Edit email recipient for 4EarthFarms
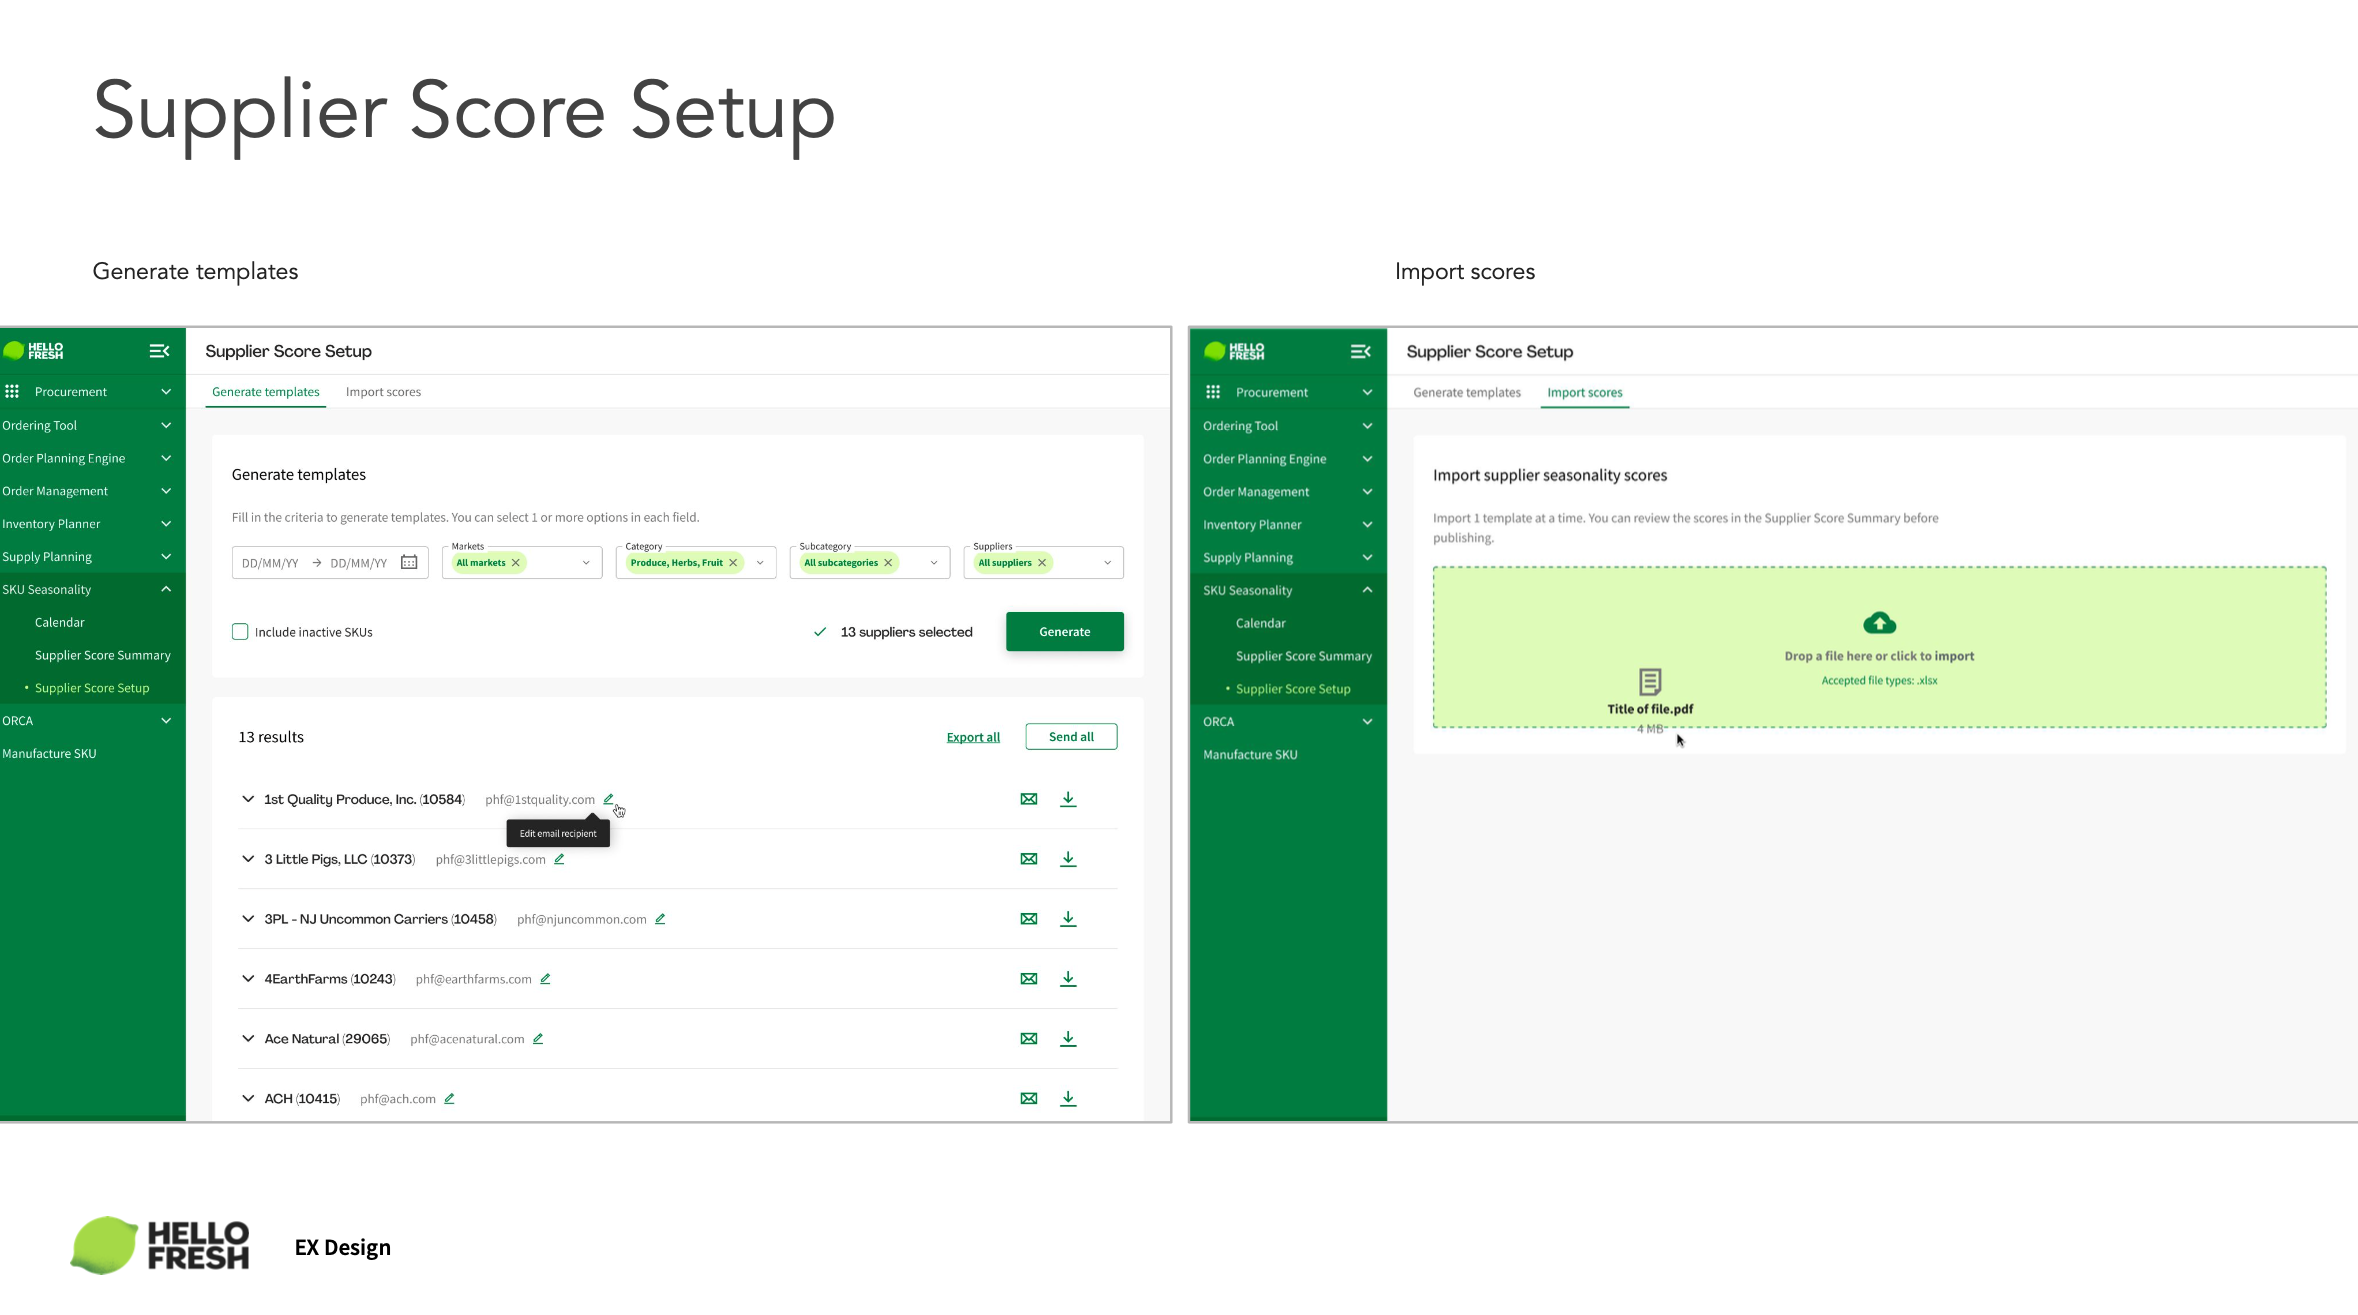This screenshot has width=2358, height=1315. [545, 979]
